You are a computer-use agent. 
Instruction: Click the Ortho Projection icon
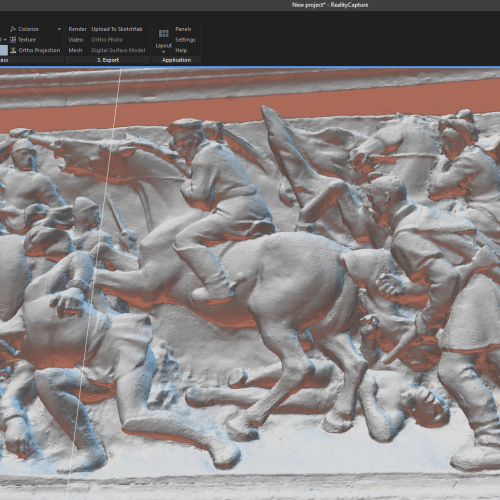coord(13,50)
